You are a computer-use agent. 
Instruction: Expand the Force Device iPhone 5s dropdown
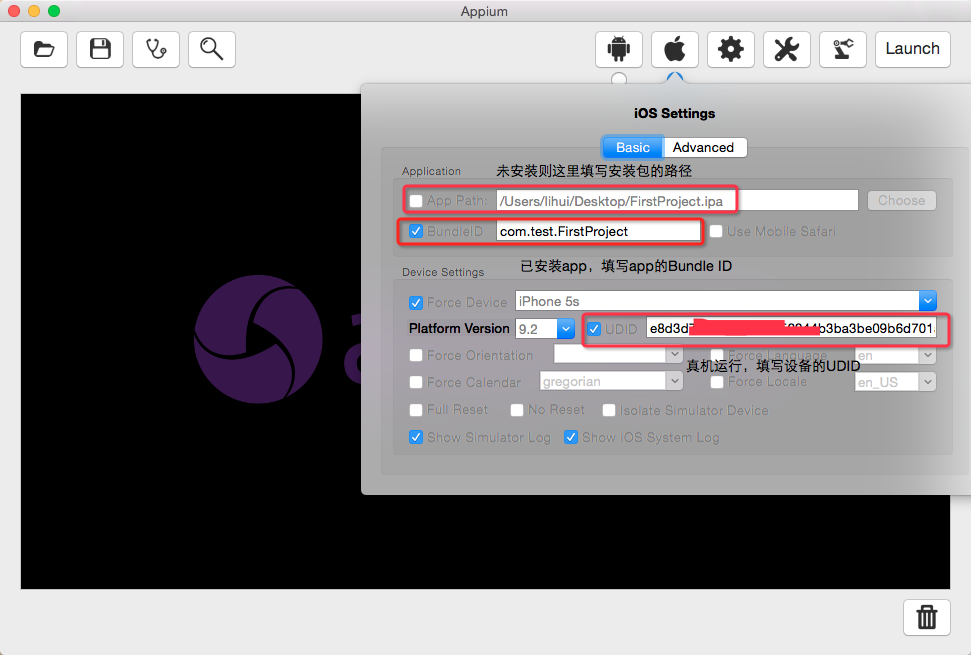tap(927, 301)
